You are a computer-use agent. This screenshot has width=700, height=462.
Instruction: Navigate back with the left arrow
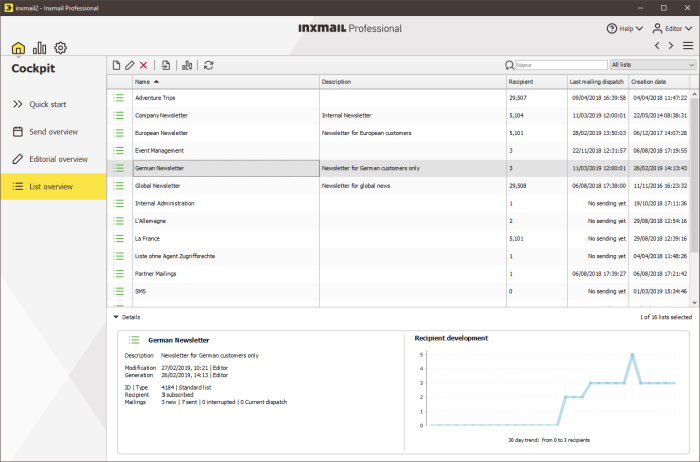(x=657, y=46)
